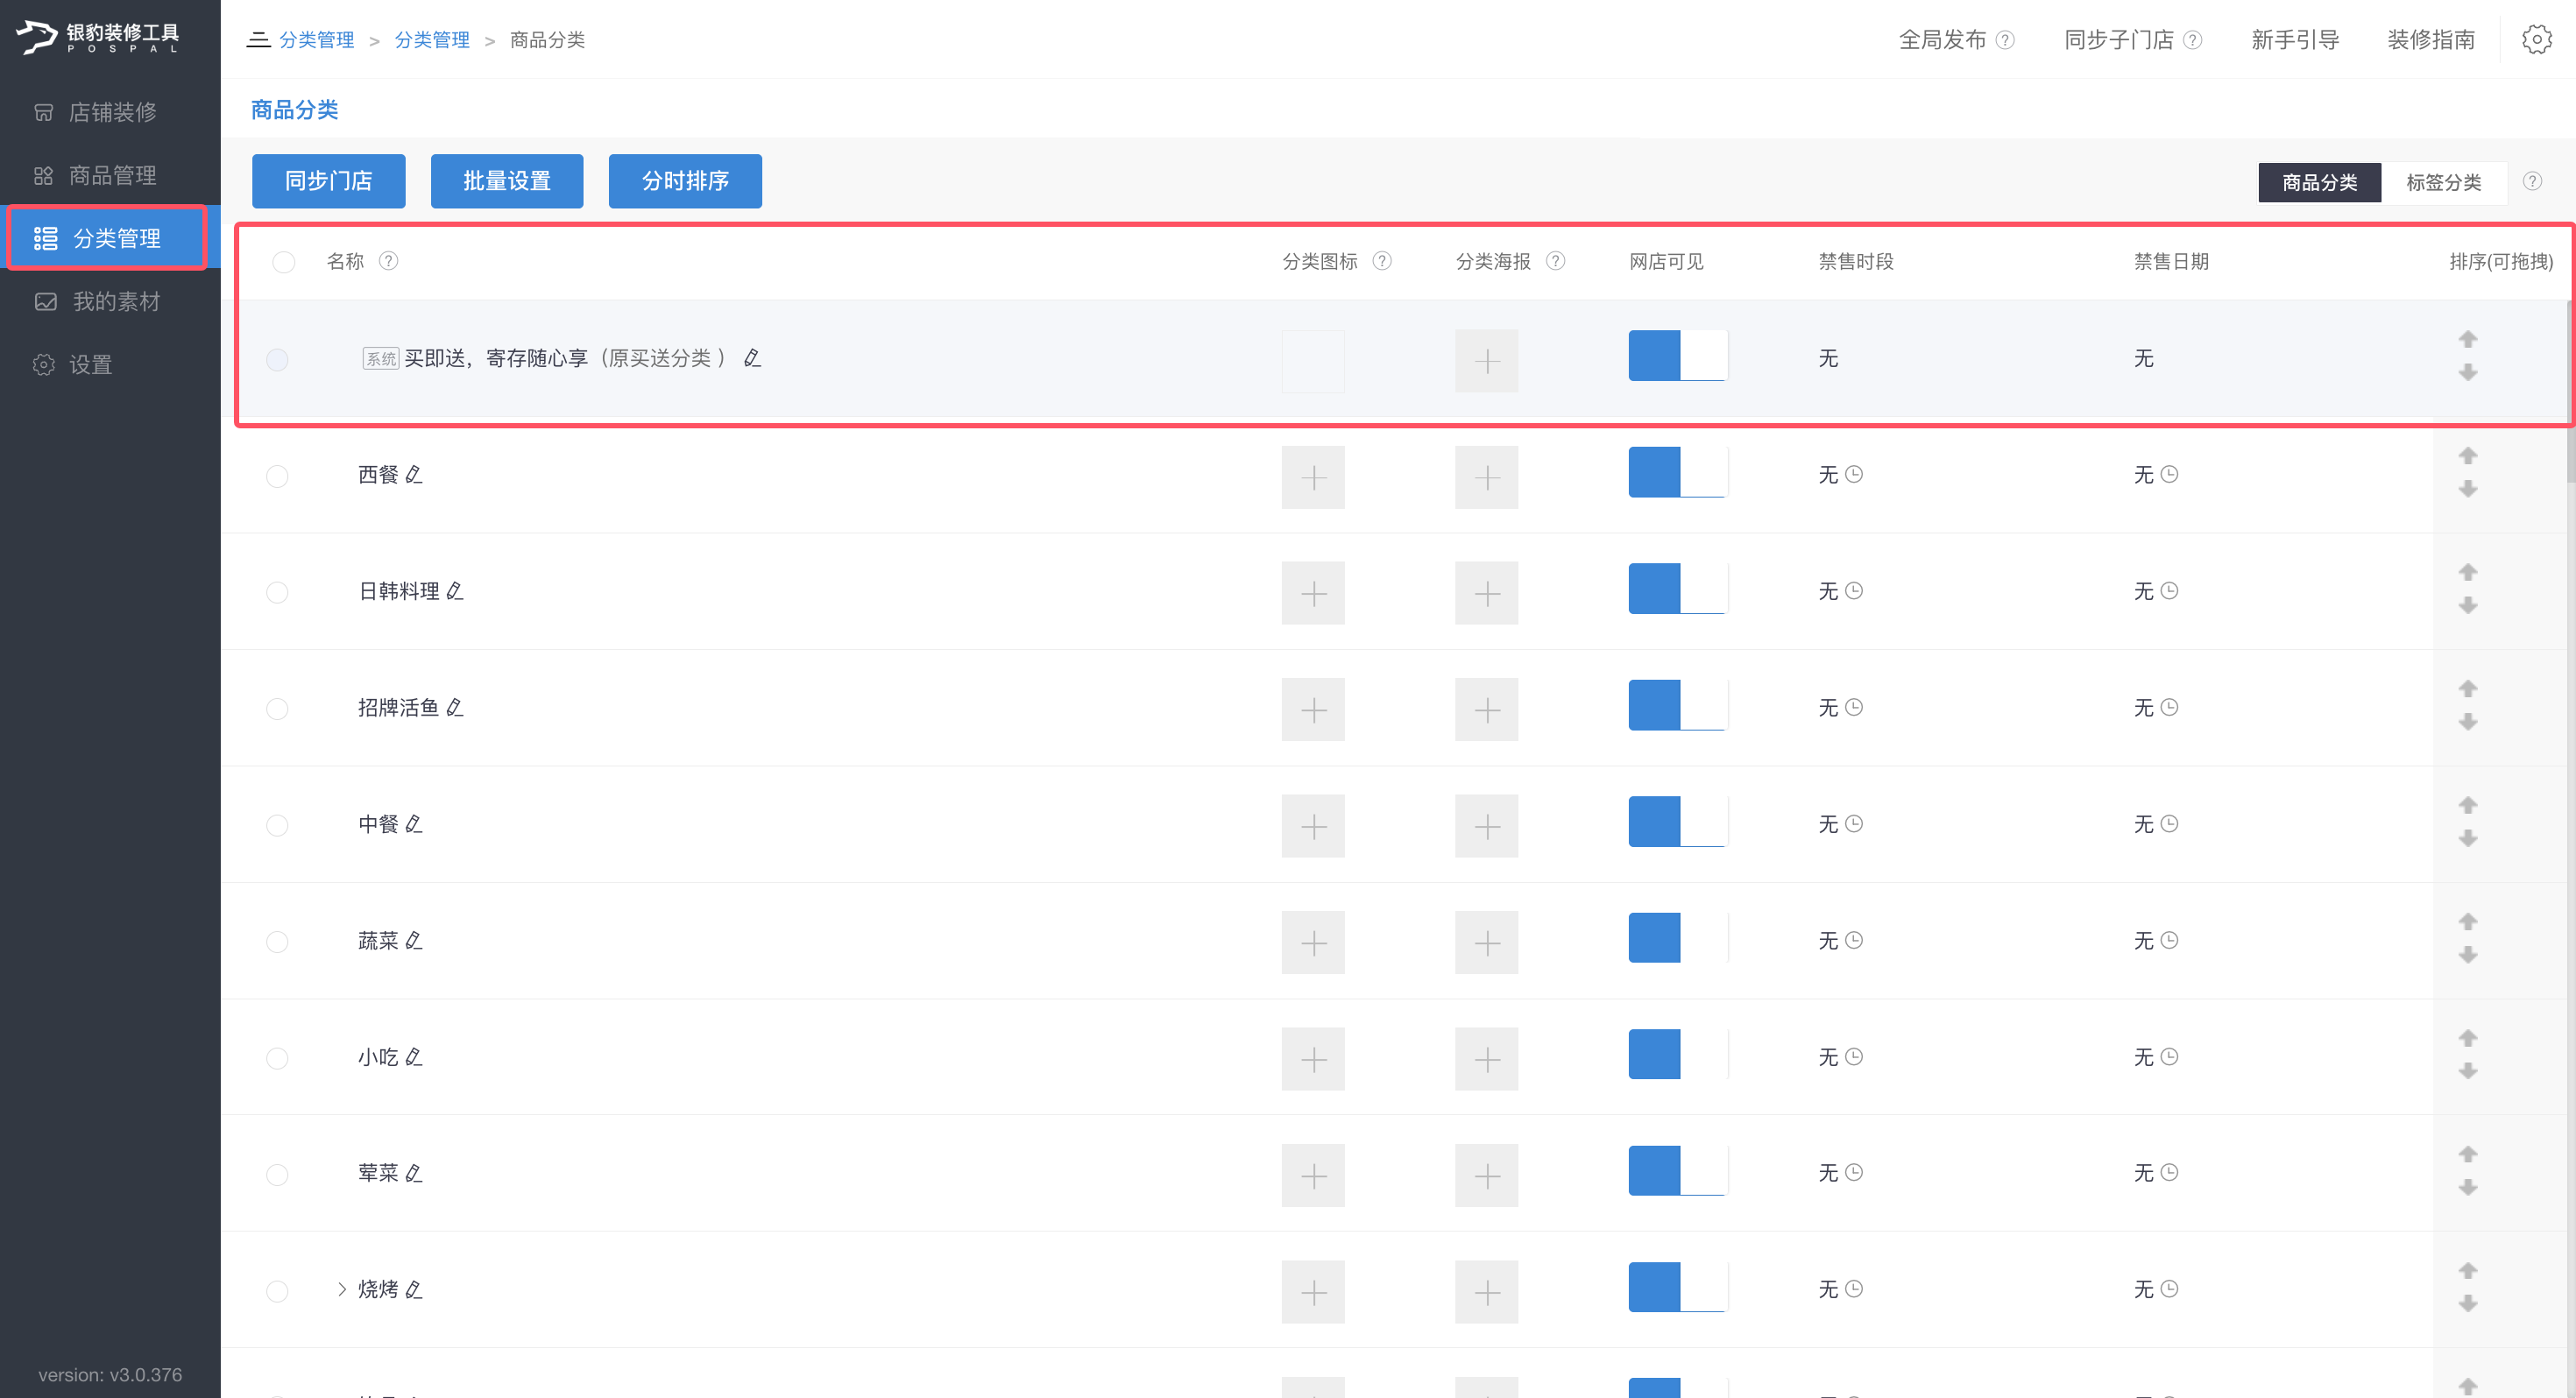Image resolution: width=2576 pixels, height=1398 pixels.
Task: Select the 蔬菜 row checkbox
Action: tap(277, 942)
